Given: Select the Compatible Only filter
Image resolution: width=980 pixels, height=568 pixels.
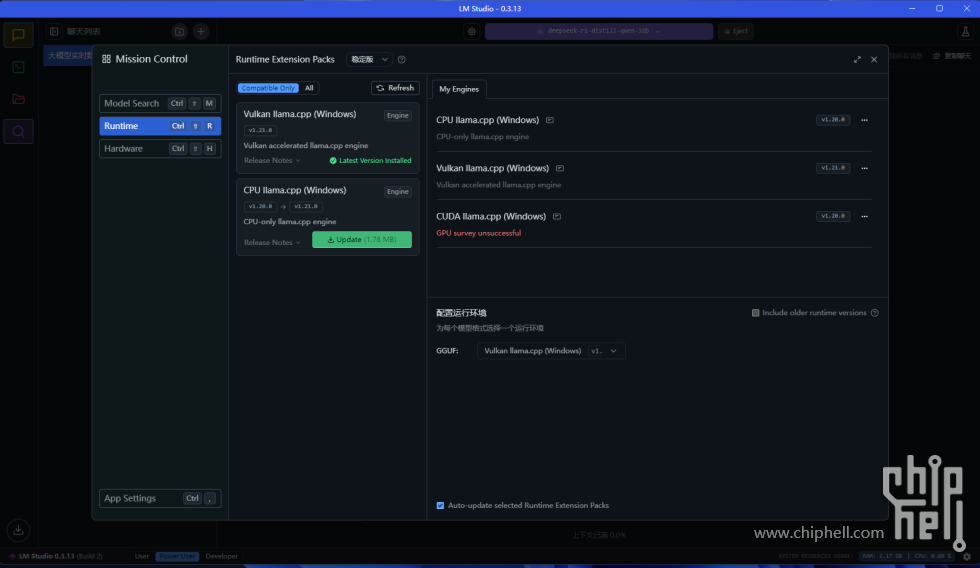Looking at the screenshot, I should pos(268,88).
